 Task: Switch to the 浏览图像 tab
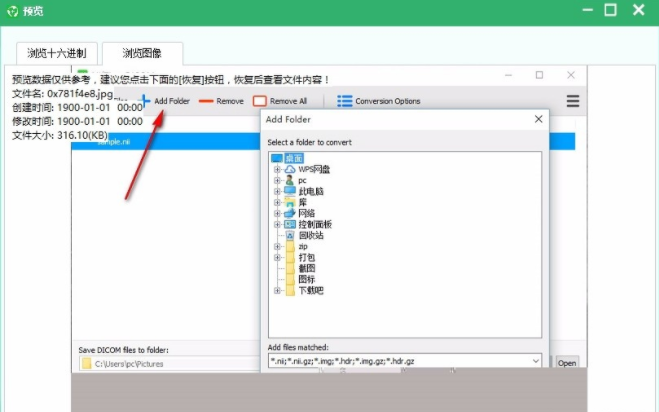[142, 53]
